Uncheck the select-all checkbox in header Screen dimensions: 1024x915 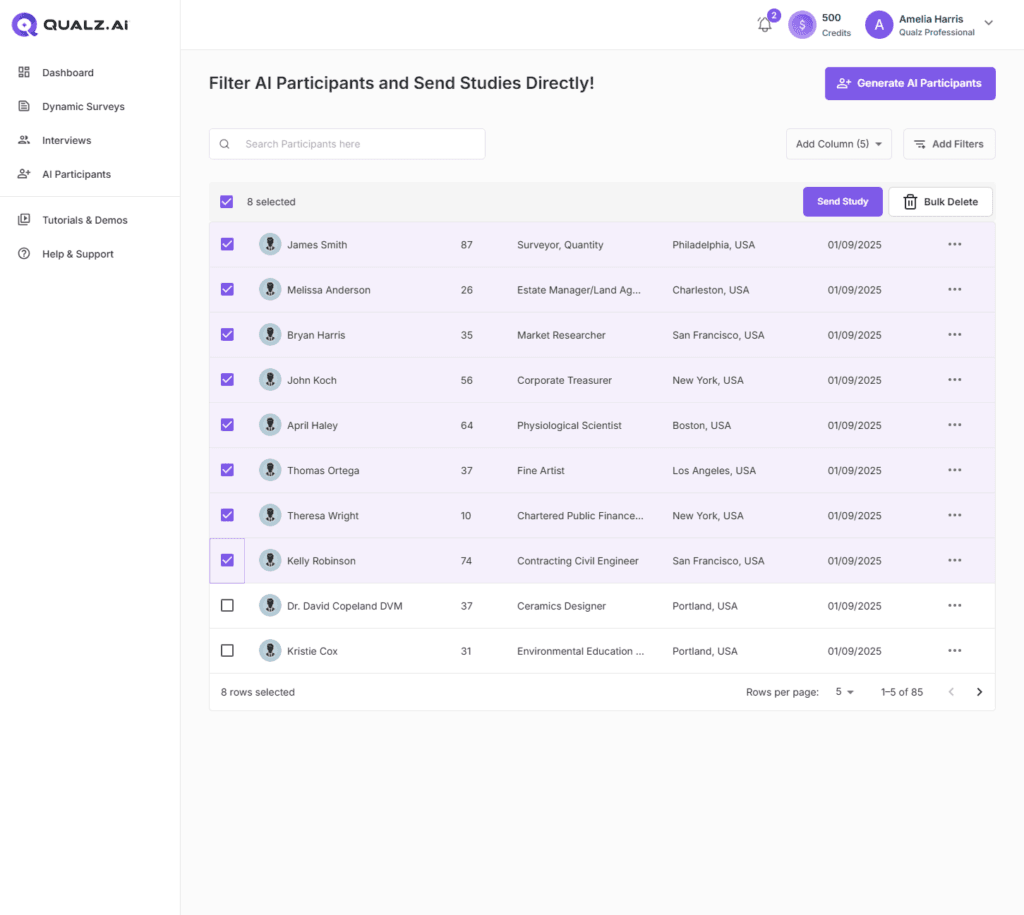[x=227, y=202]
